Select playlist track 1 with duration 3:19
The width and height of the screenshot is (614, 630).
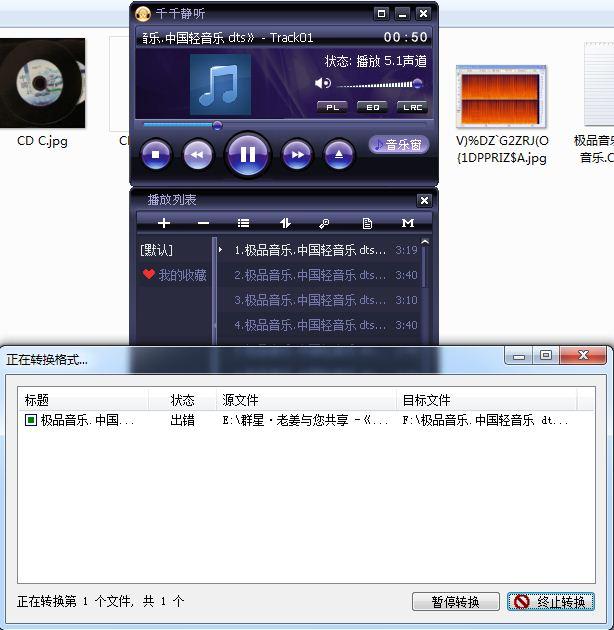coord(319,250)
